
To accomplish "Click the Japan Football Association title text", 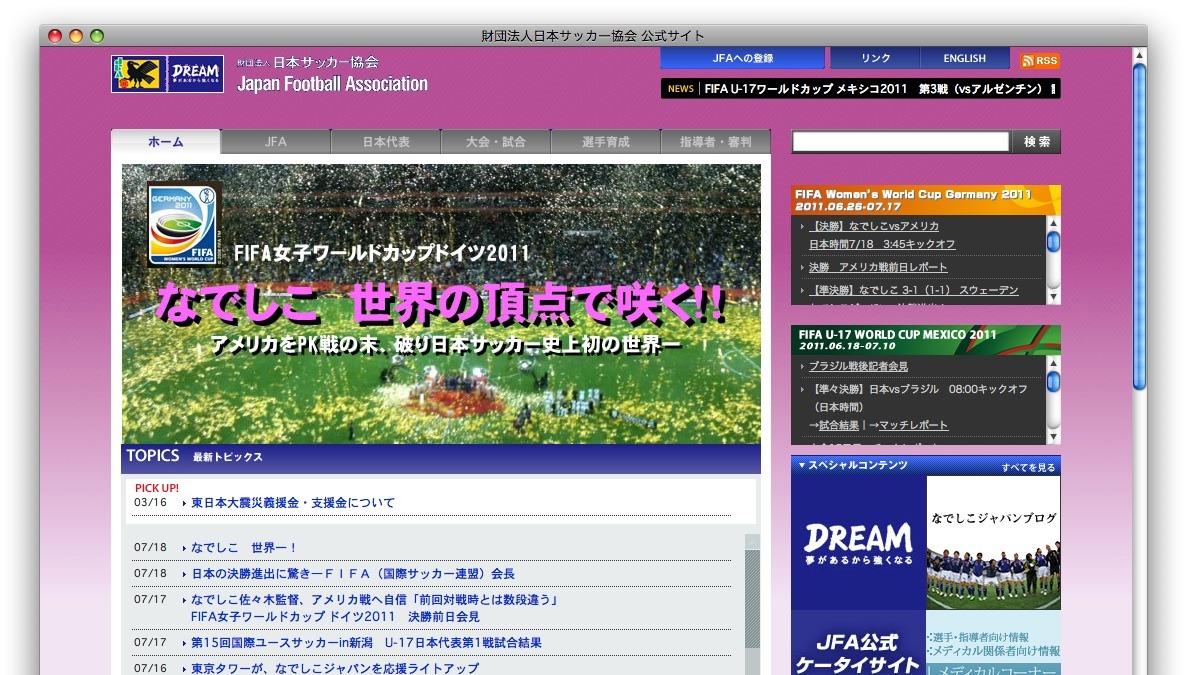I will click(x=332, y=84).
